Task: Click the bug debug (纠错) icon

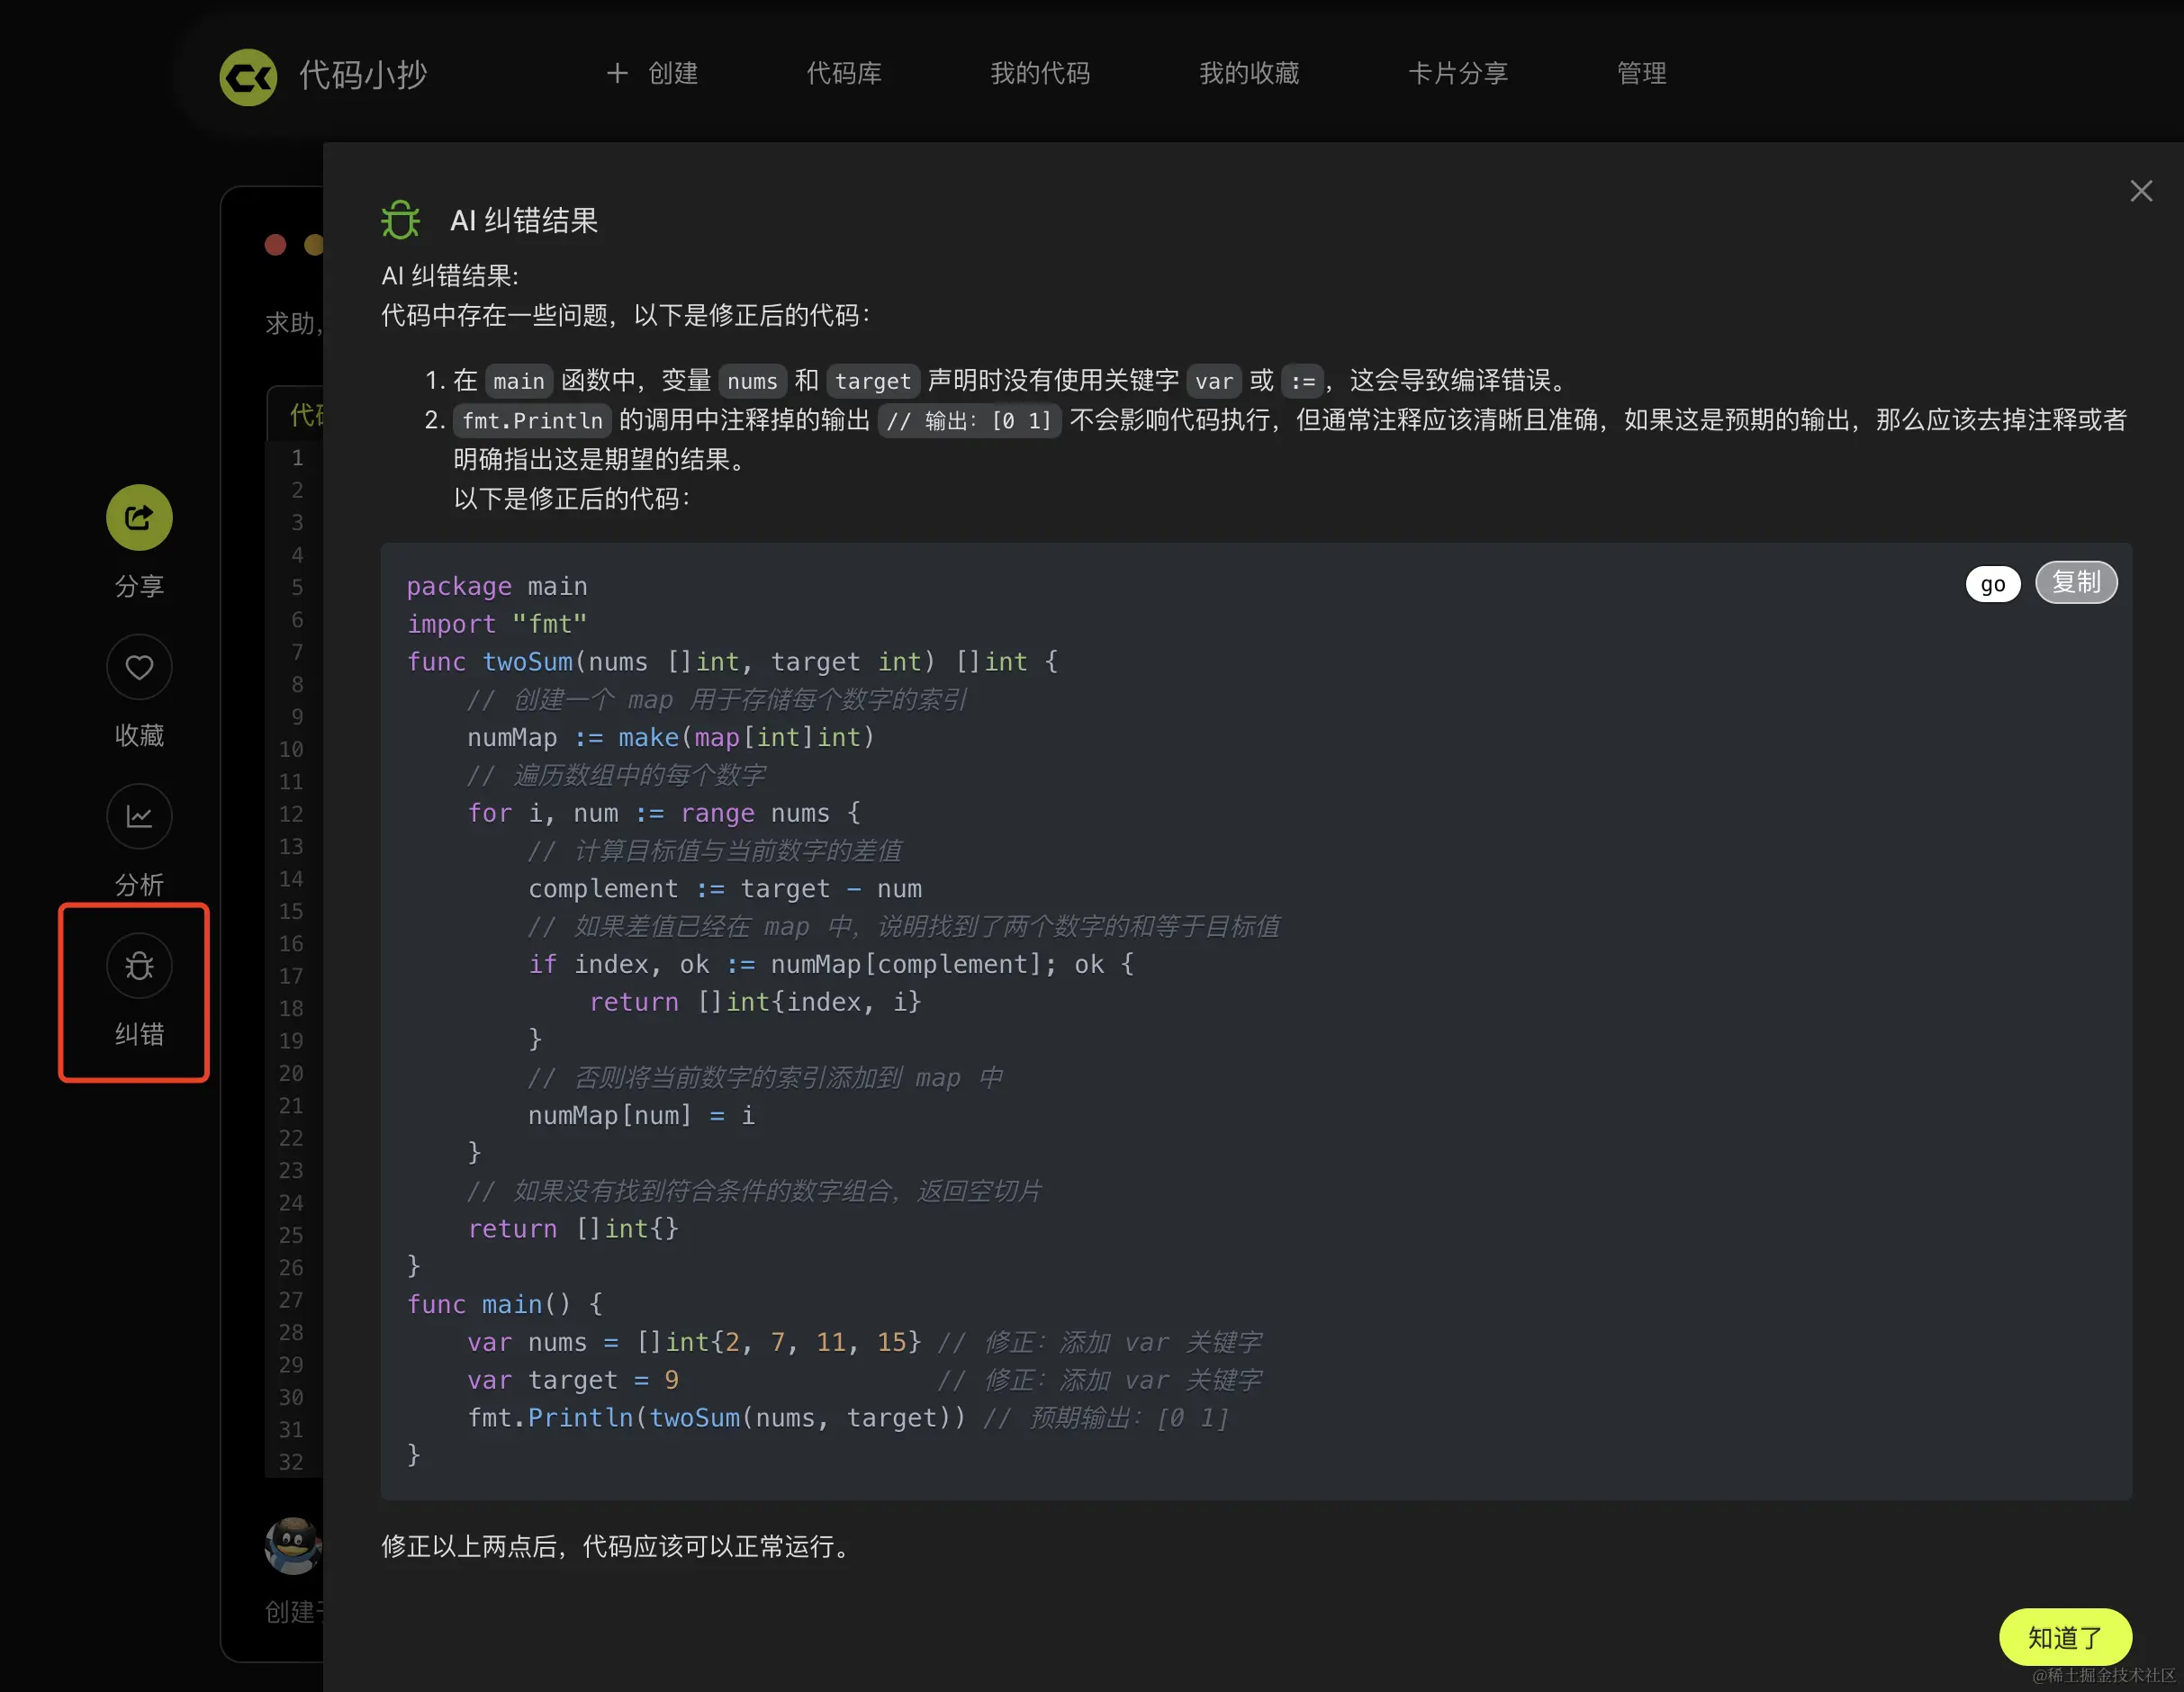Action: click(x=139, y=966)
